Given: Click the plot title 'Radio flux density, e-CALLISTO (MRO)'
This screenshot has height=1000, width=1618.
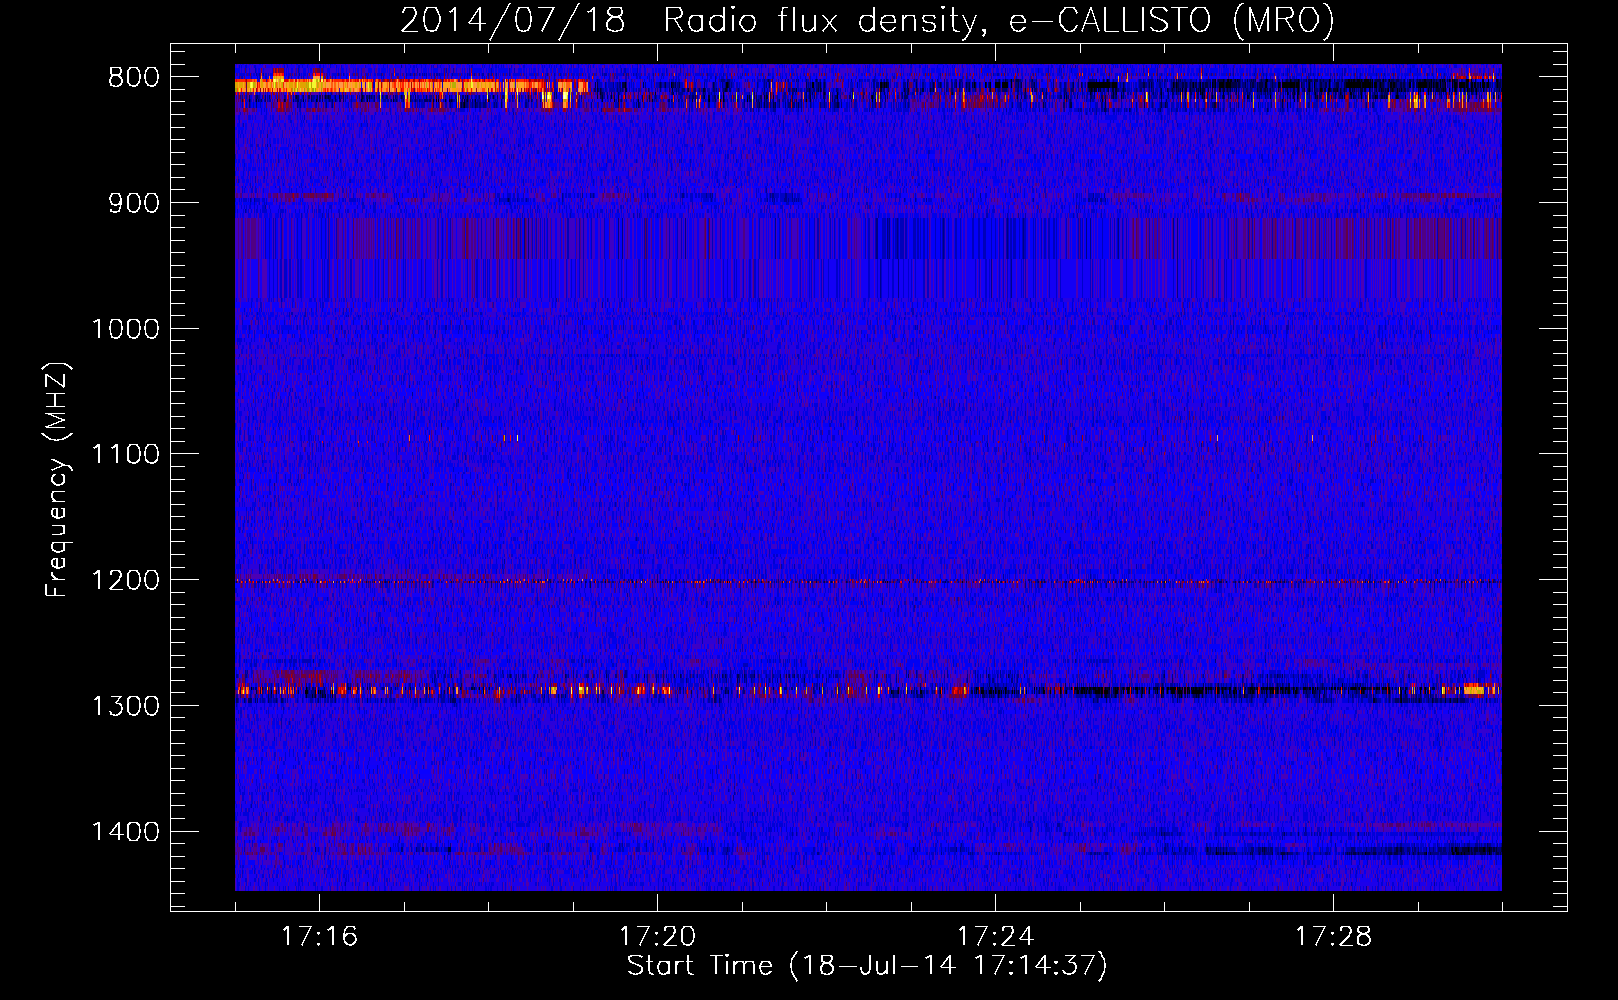Looking at the screenshot, I should (998, 21).
